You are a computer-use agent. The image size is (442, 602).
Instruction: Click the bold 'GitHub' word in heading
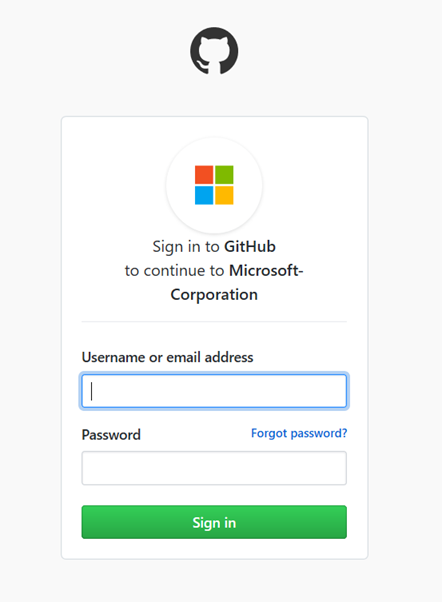(250, 246)
